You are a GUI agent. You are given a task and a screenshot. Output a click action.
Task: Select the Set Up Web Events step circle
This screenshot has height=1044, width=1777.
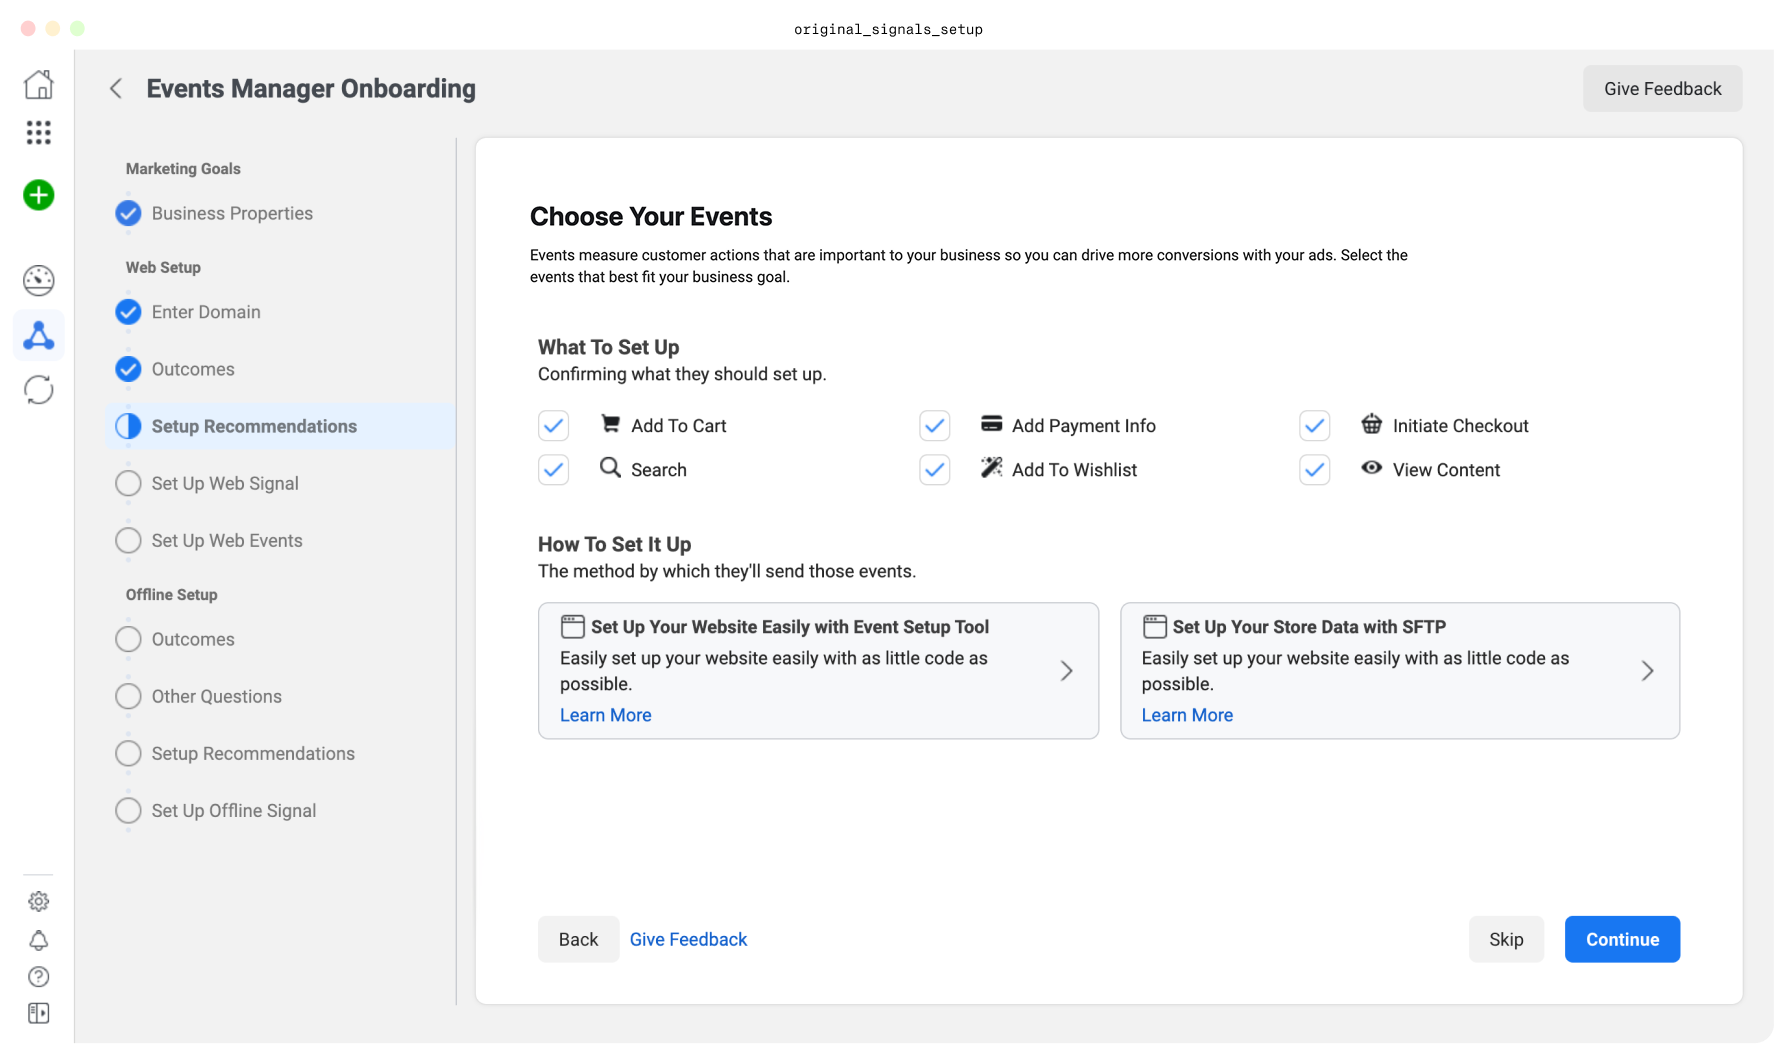[128, 540]
